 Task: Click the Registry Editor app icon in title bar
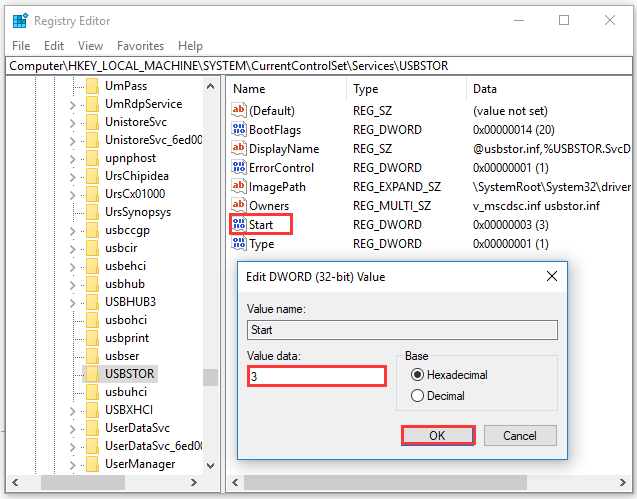20,20
